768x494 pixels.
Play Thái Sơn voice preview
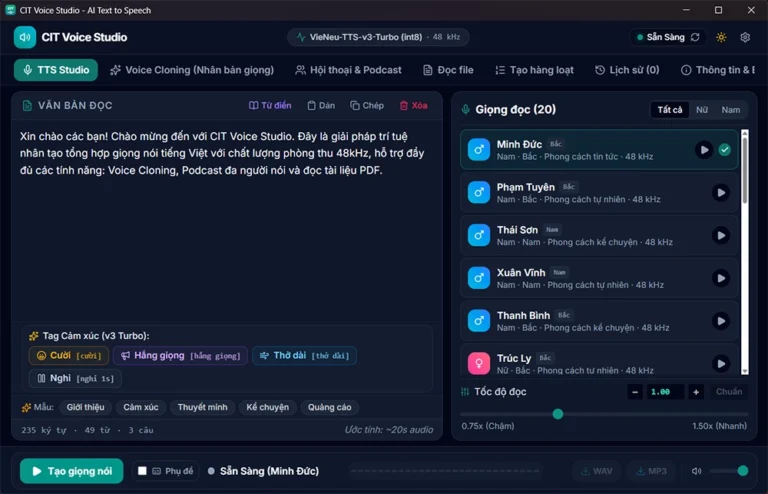pyautogui.click(x=721, y=235)
